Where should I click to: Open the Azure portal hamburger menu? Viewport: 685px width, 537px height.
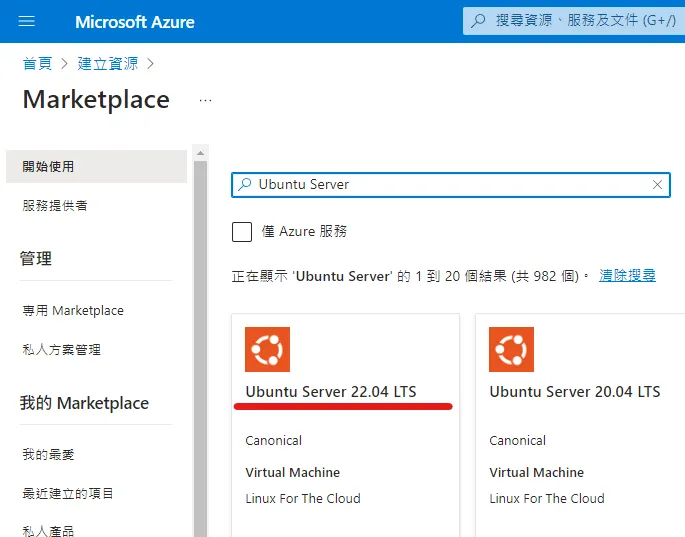[27, 21]
